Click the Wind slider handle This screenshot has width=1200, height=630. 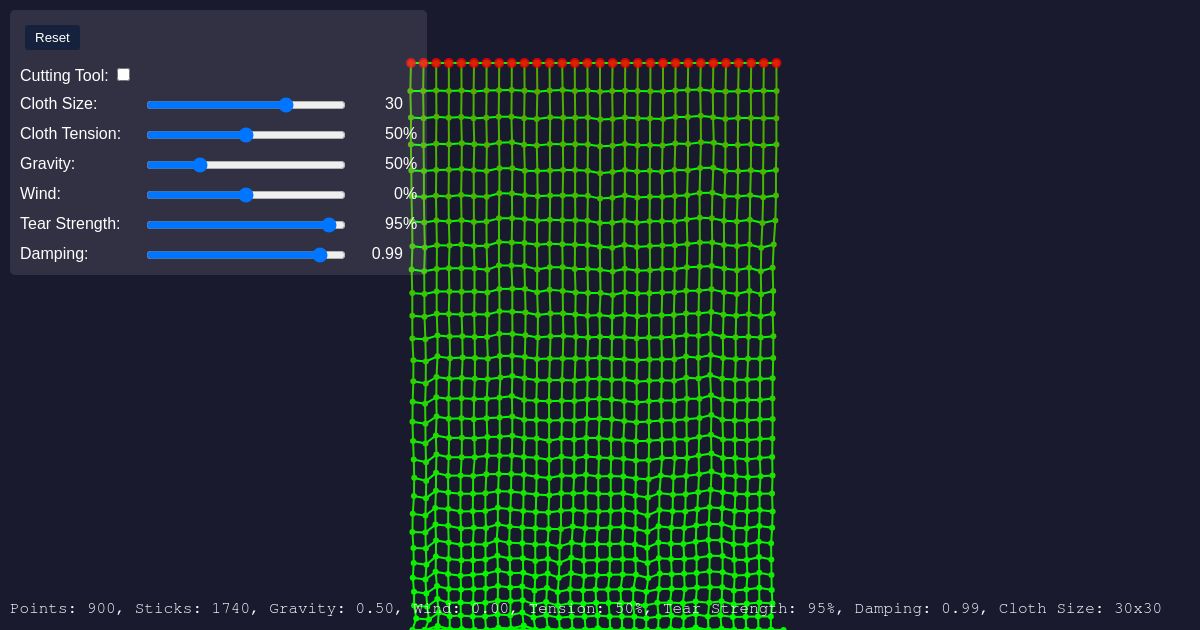pos(246,195)
